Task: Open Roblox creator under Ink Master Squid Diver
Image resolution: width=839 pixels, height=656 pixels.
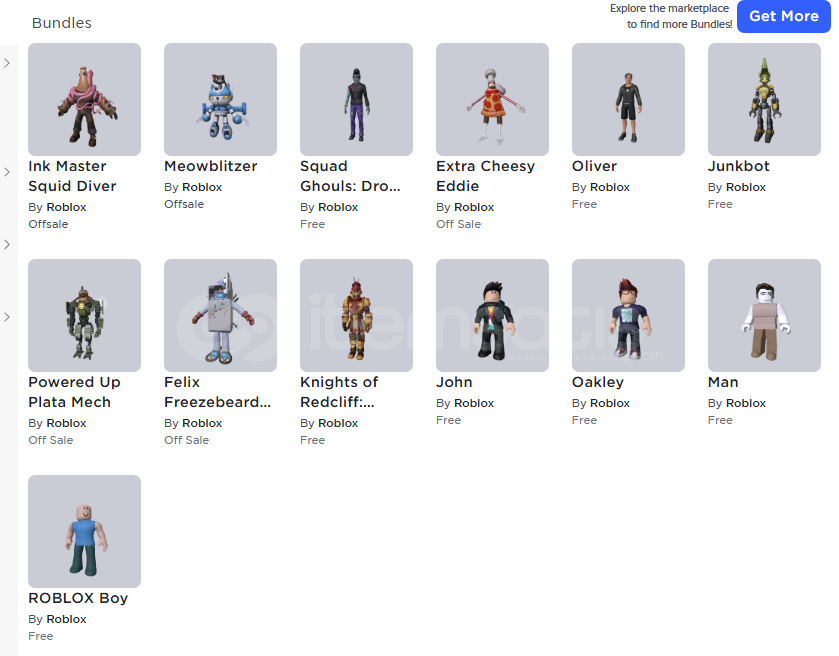Action: coord(66,207)
